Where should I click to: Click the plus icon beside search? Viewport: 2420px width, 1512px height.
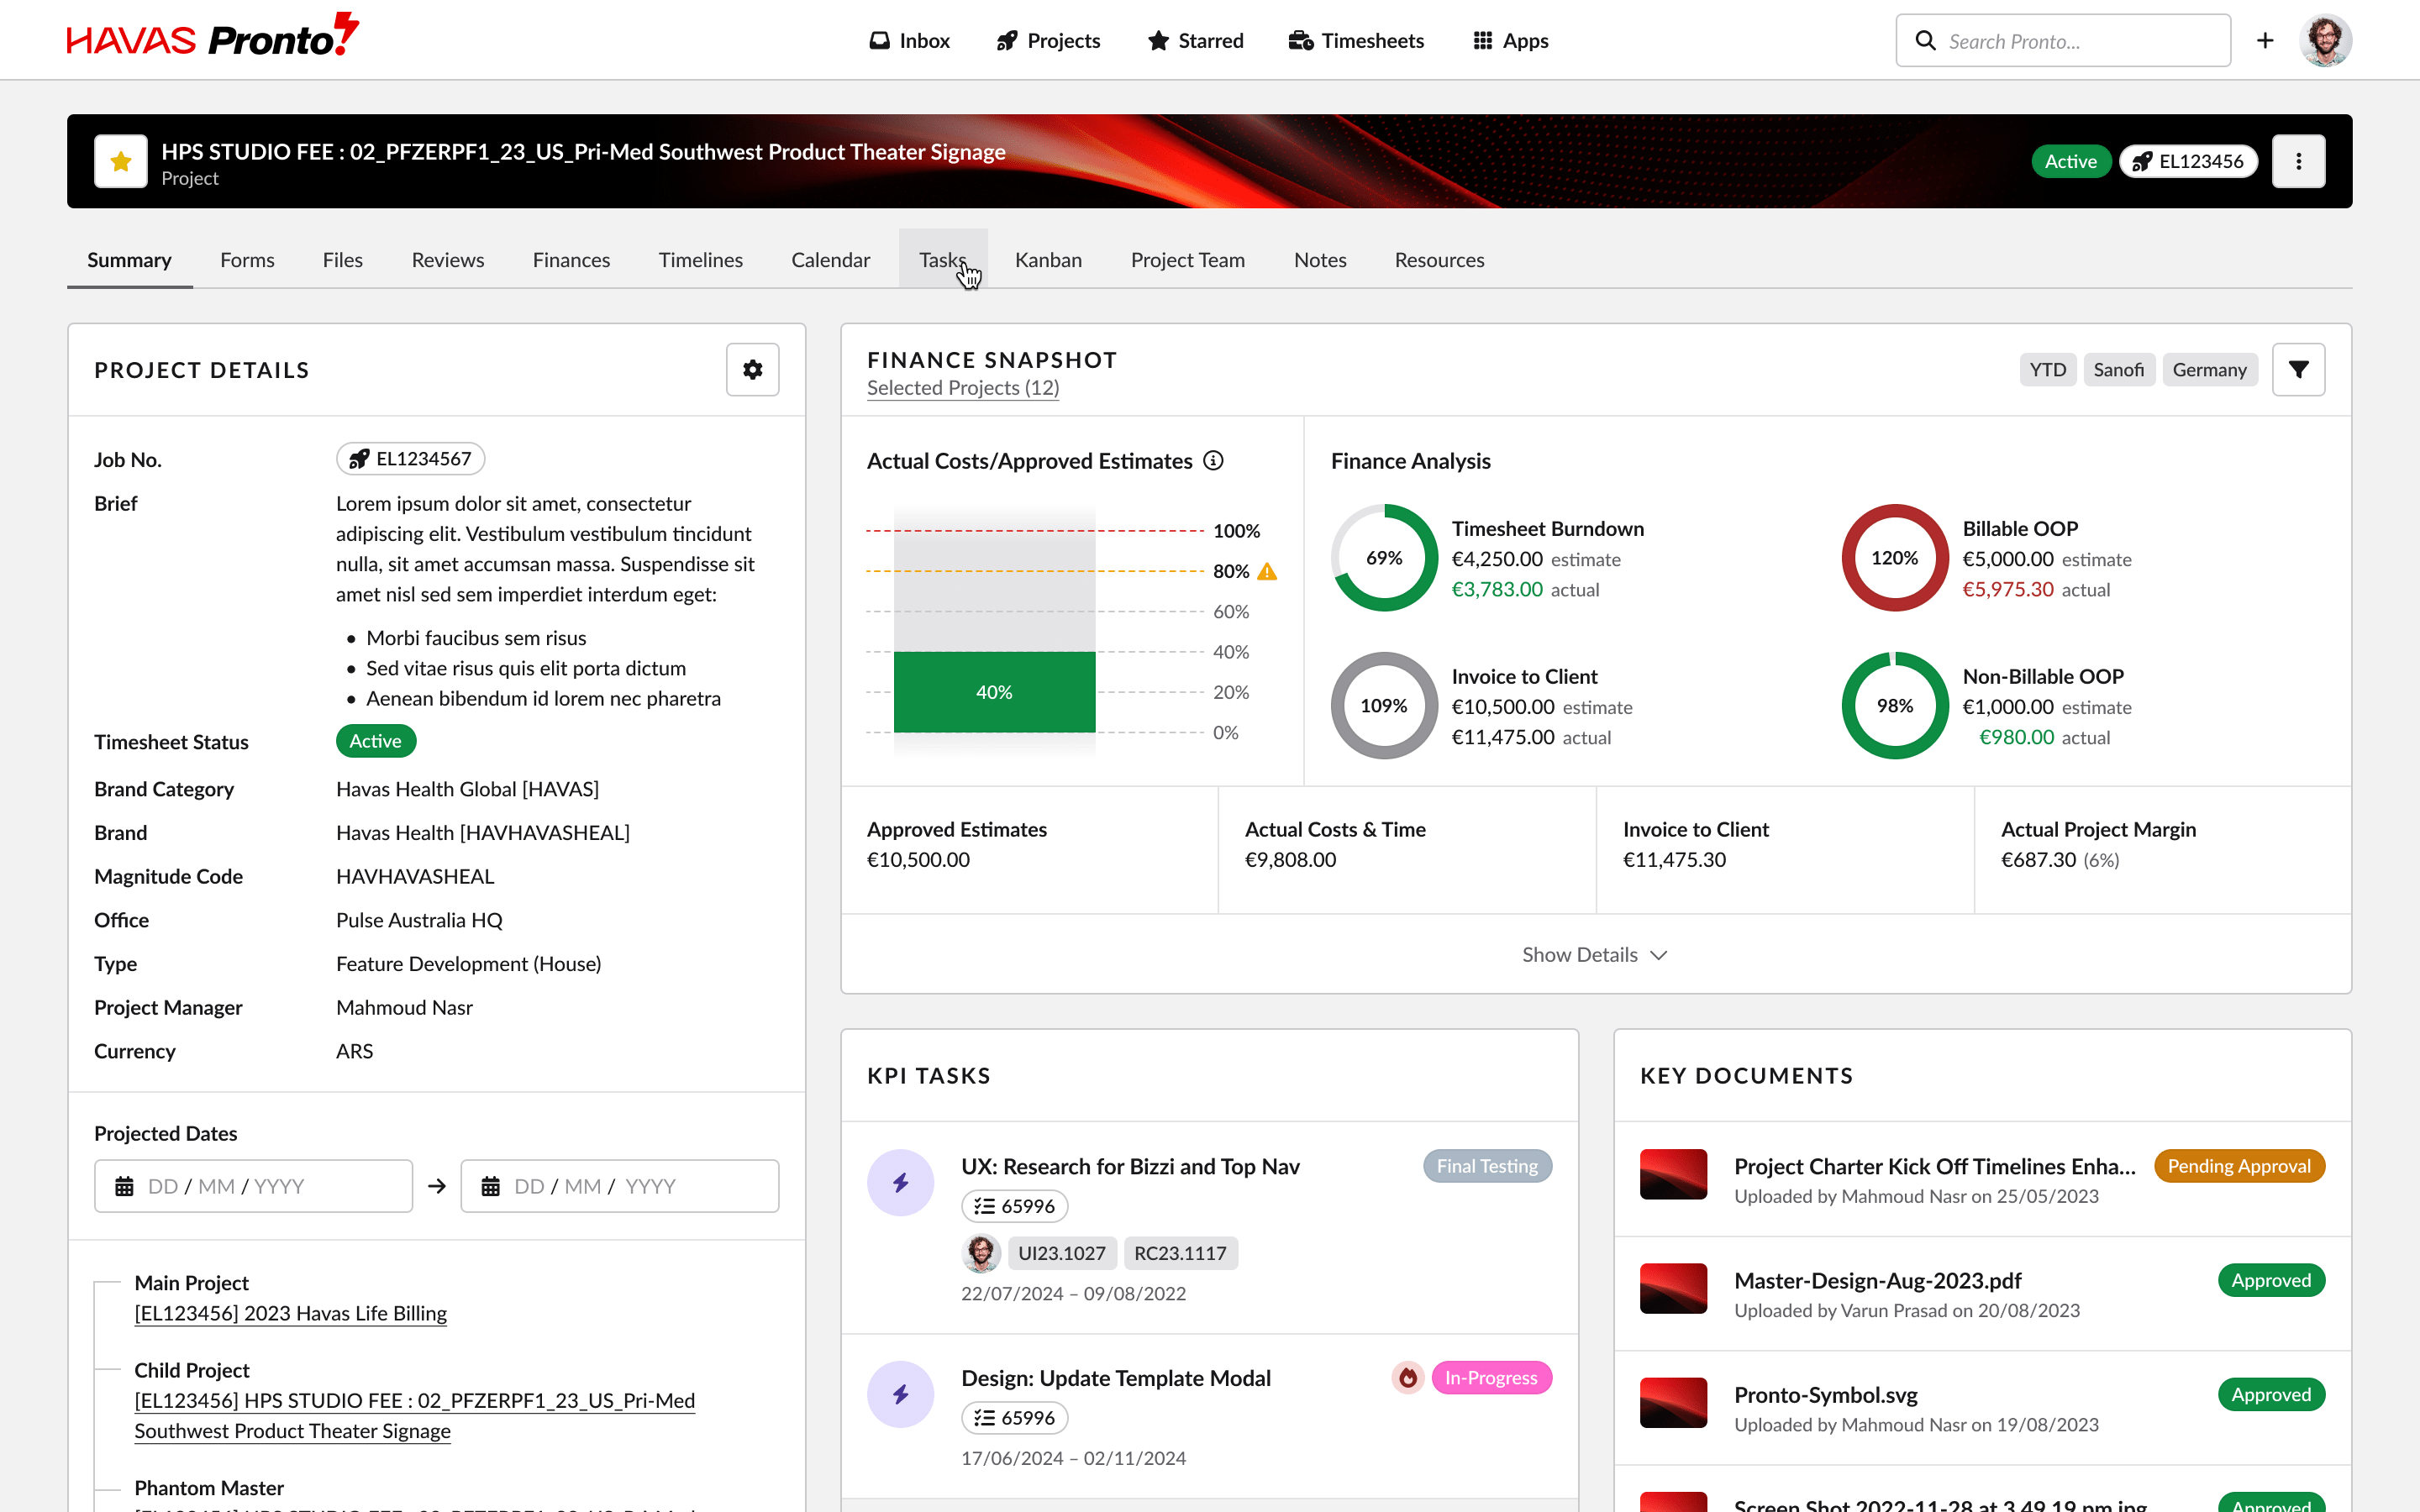point(2265,41)
